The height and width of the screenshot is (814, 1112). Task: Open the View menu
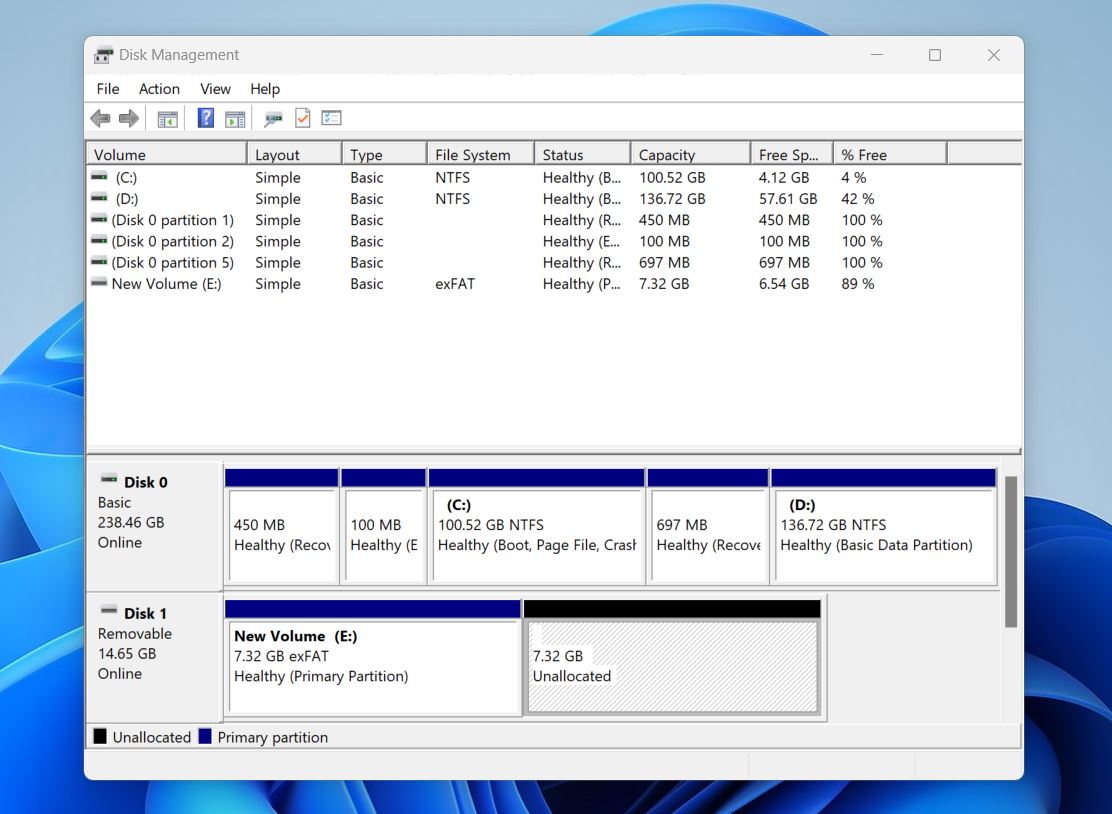(x=215, y=89)
